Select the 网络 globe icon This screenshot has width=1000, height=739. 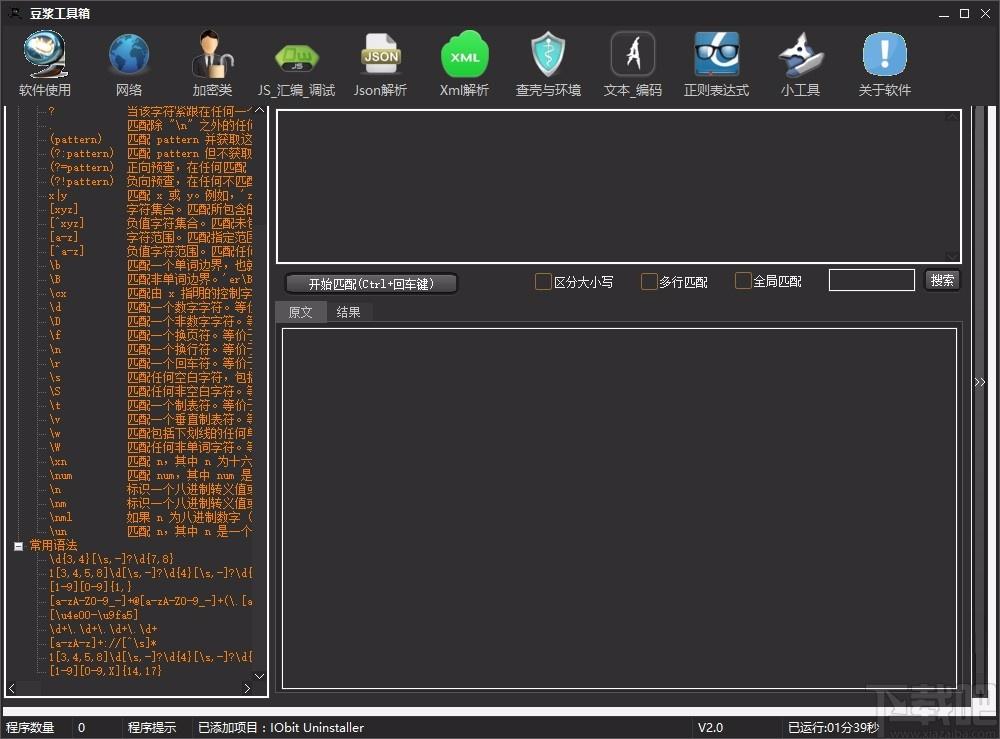129,64
